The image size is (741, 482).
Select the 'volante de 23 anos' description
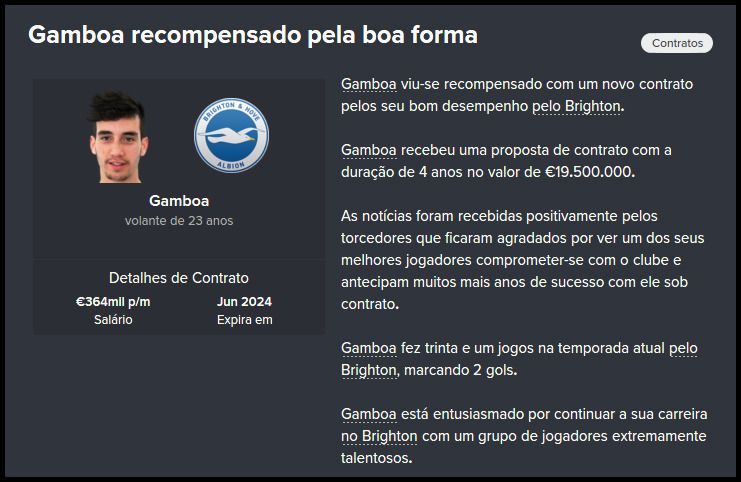coord(179,220)
